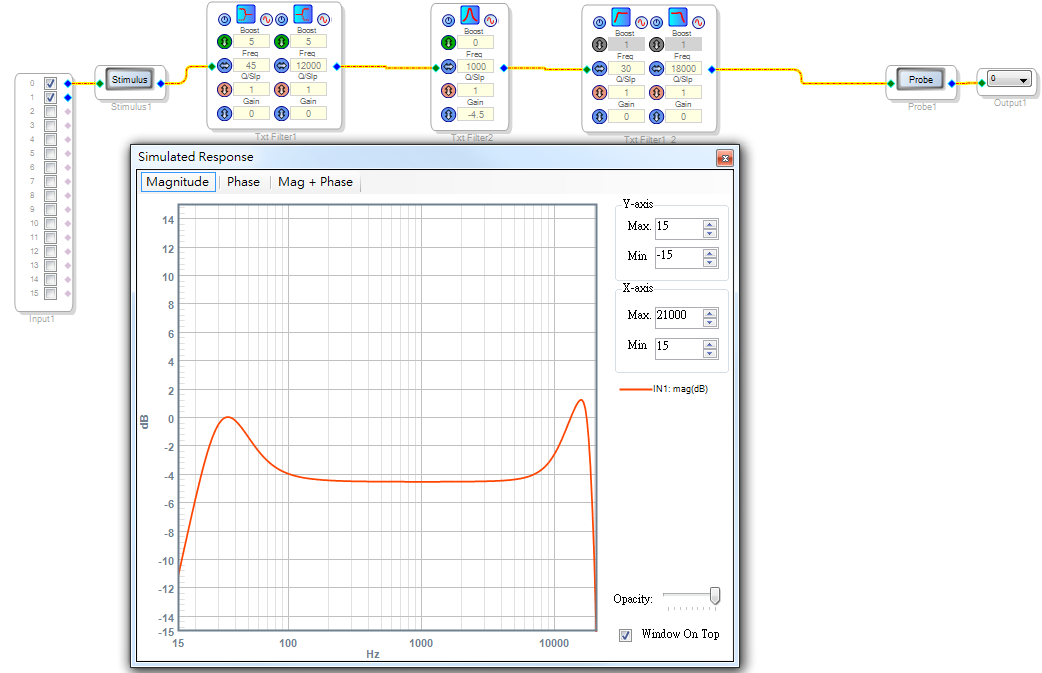Viewport: 1042px width, 673px height.
Task: Uncheck the channel 0 checkbox in Input1
Action: [51, 83]
